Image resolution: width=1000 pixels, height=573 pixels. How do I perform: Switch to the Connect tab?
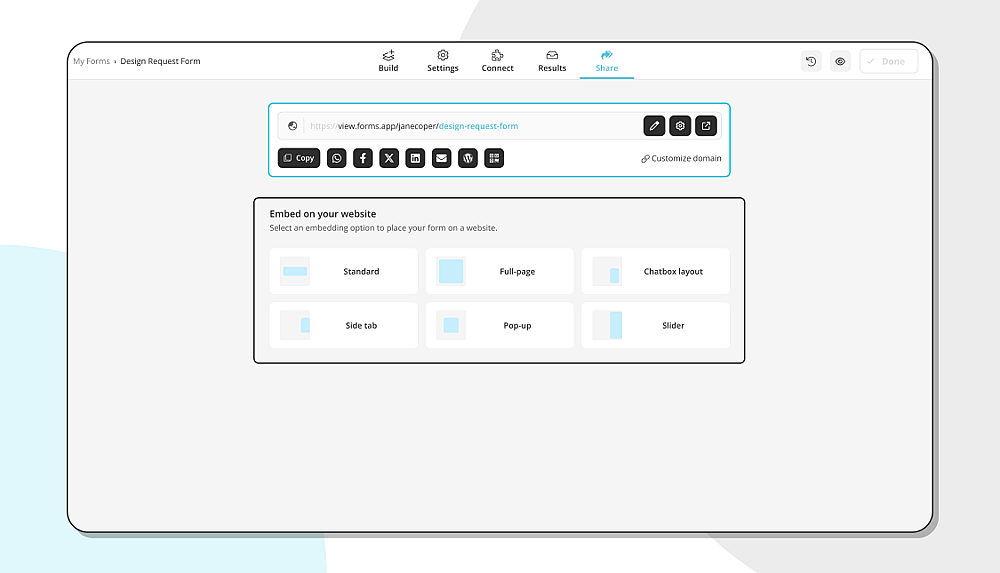pyautogui.click(x=497, y=61)
